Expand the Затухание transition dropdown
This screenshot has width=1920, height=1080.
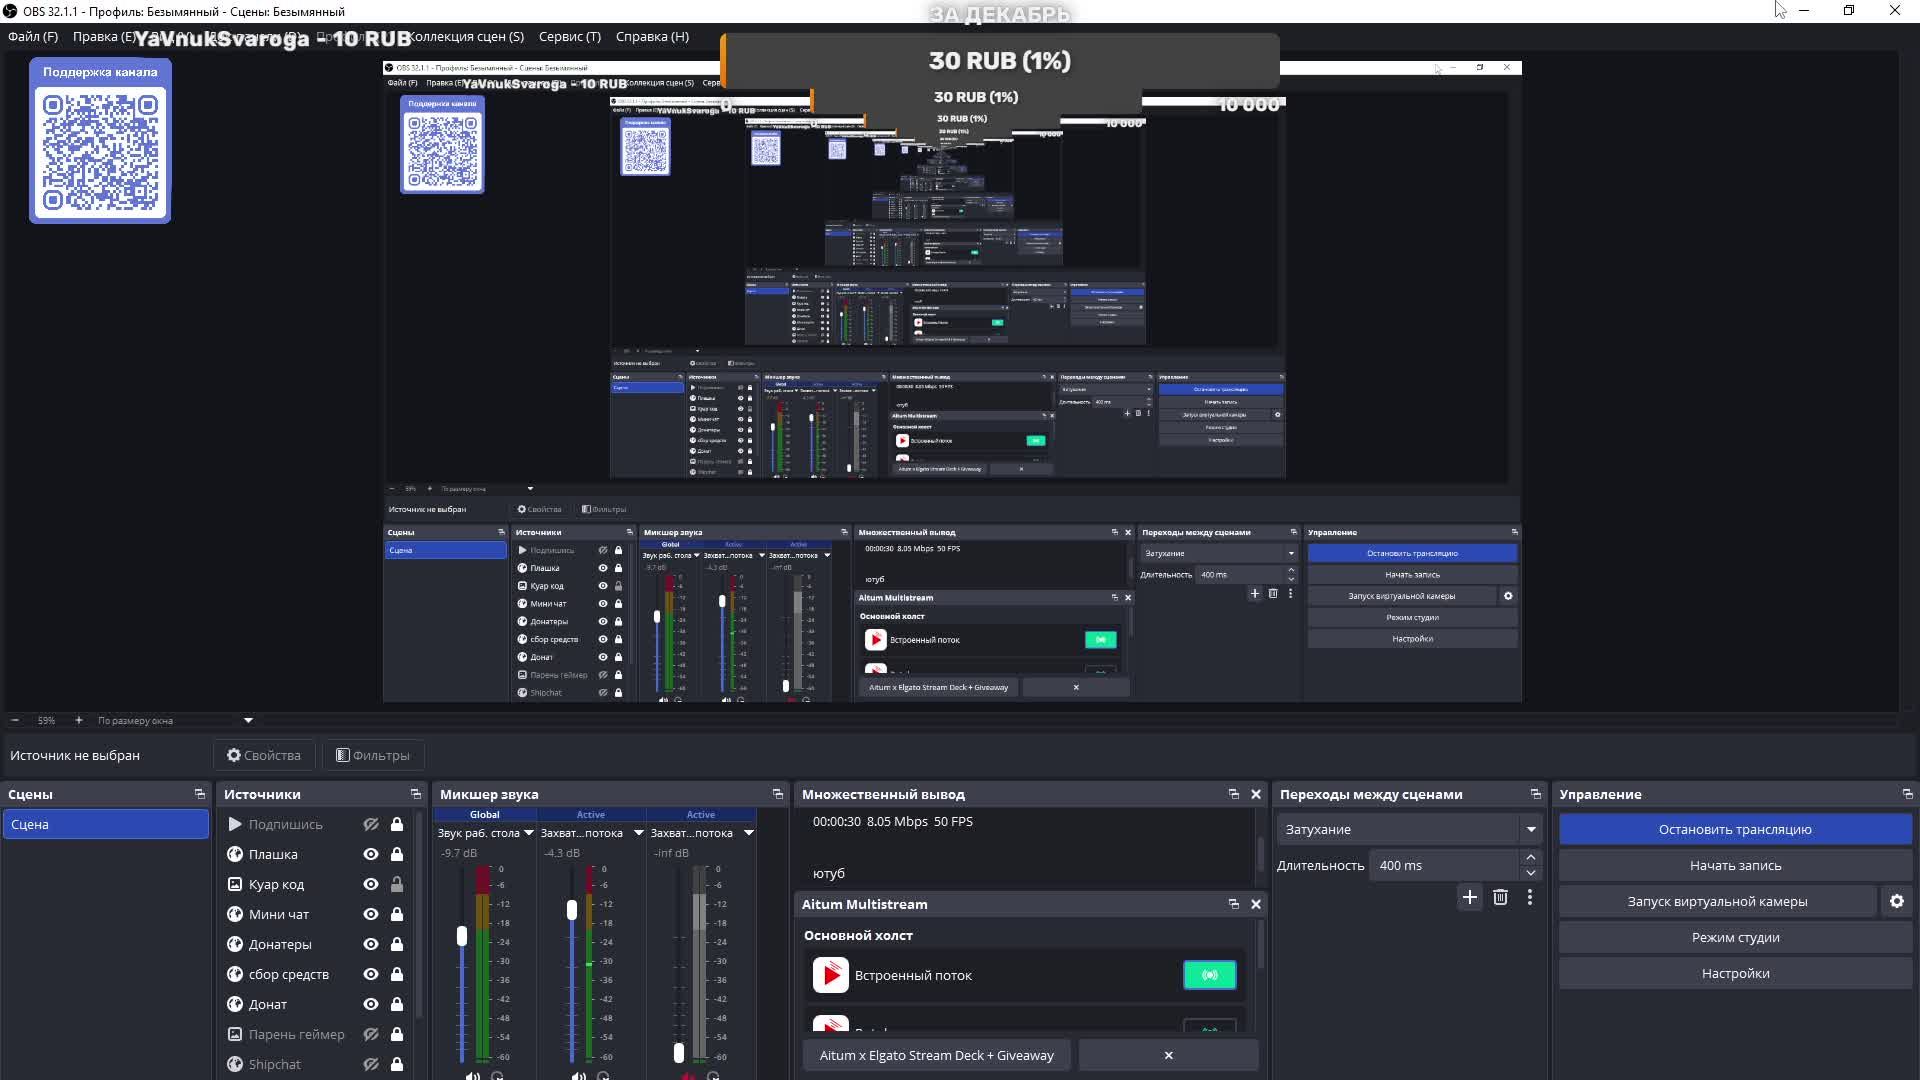tap(1530, 829)
